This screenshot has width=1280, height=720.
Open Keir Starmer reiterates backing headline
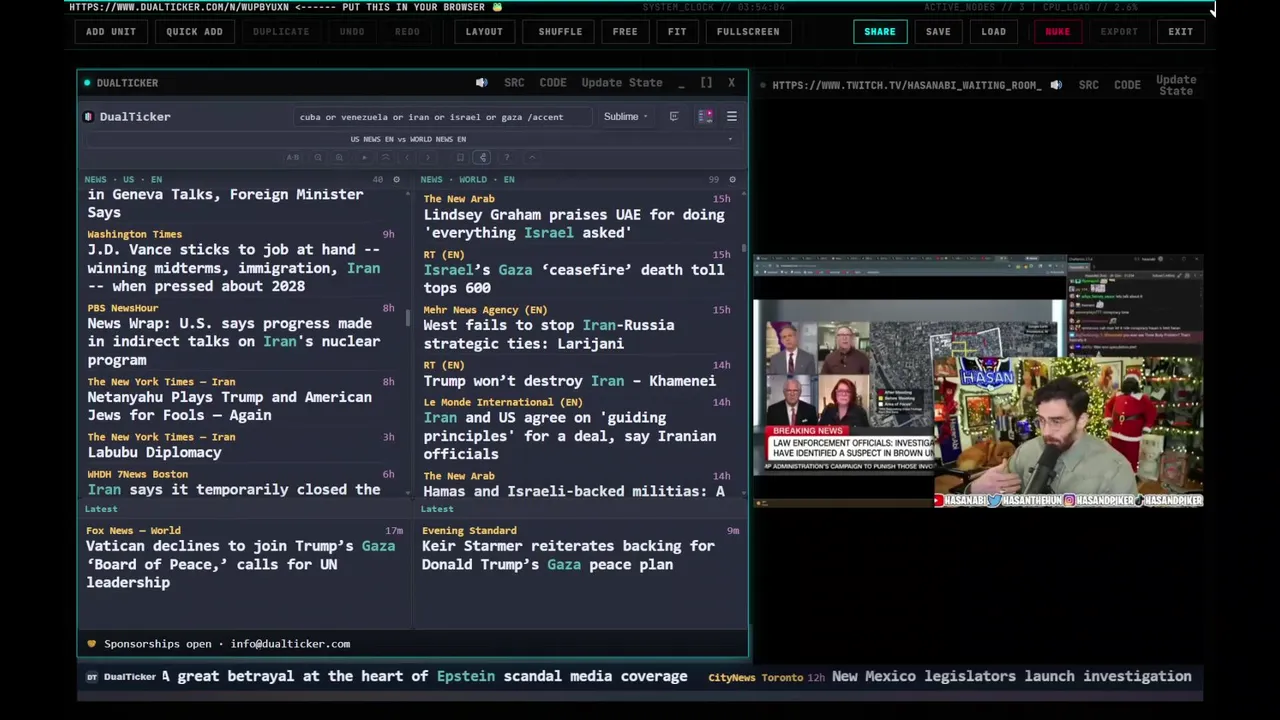point(568,556)
